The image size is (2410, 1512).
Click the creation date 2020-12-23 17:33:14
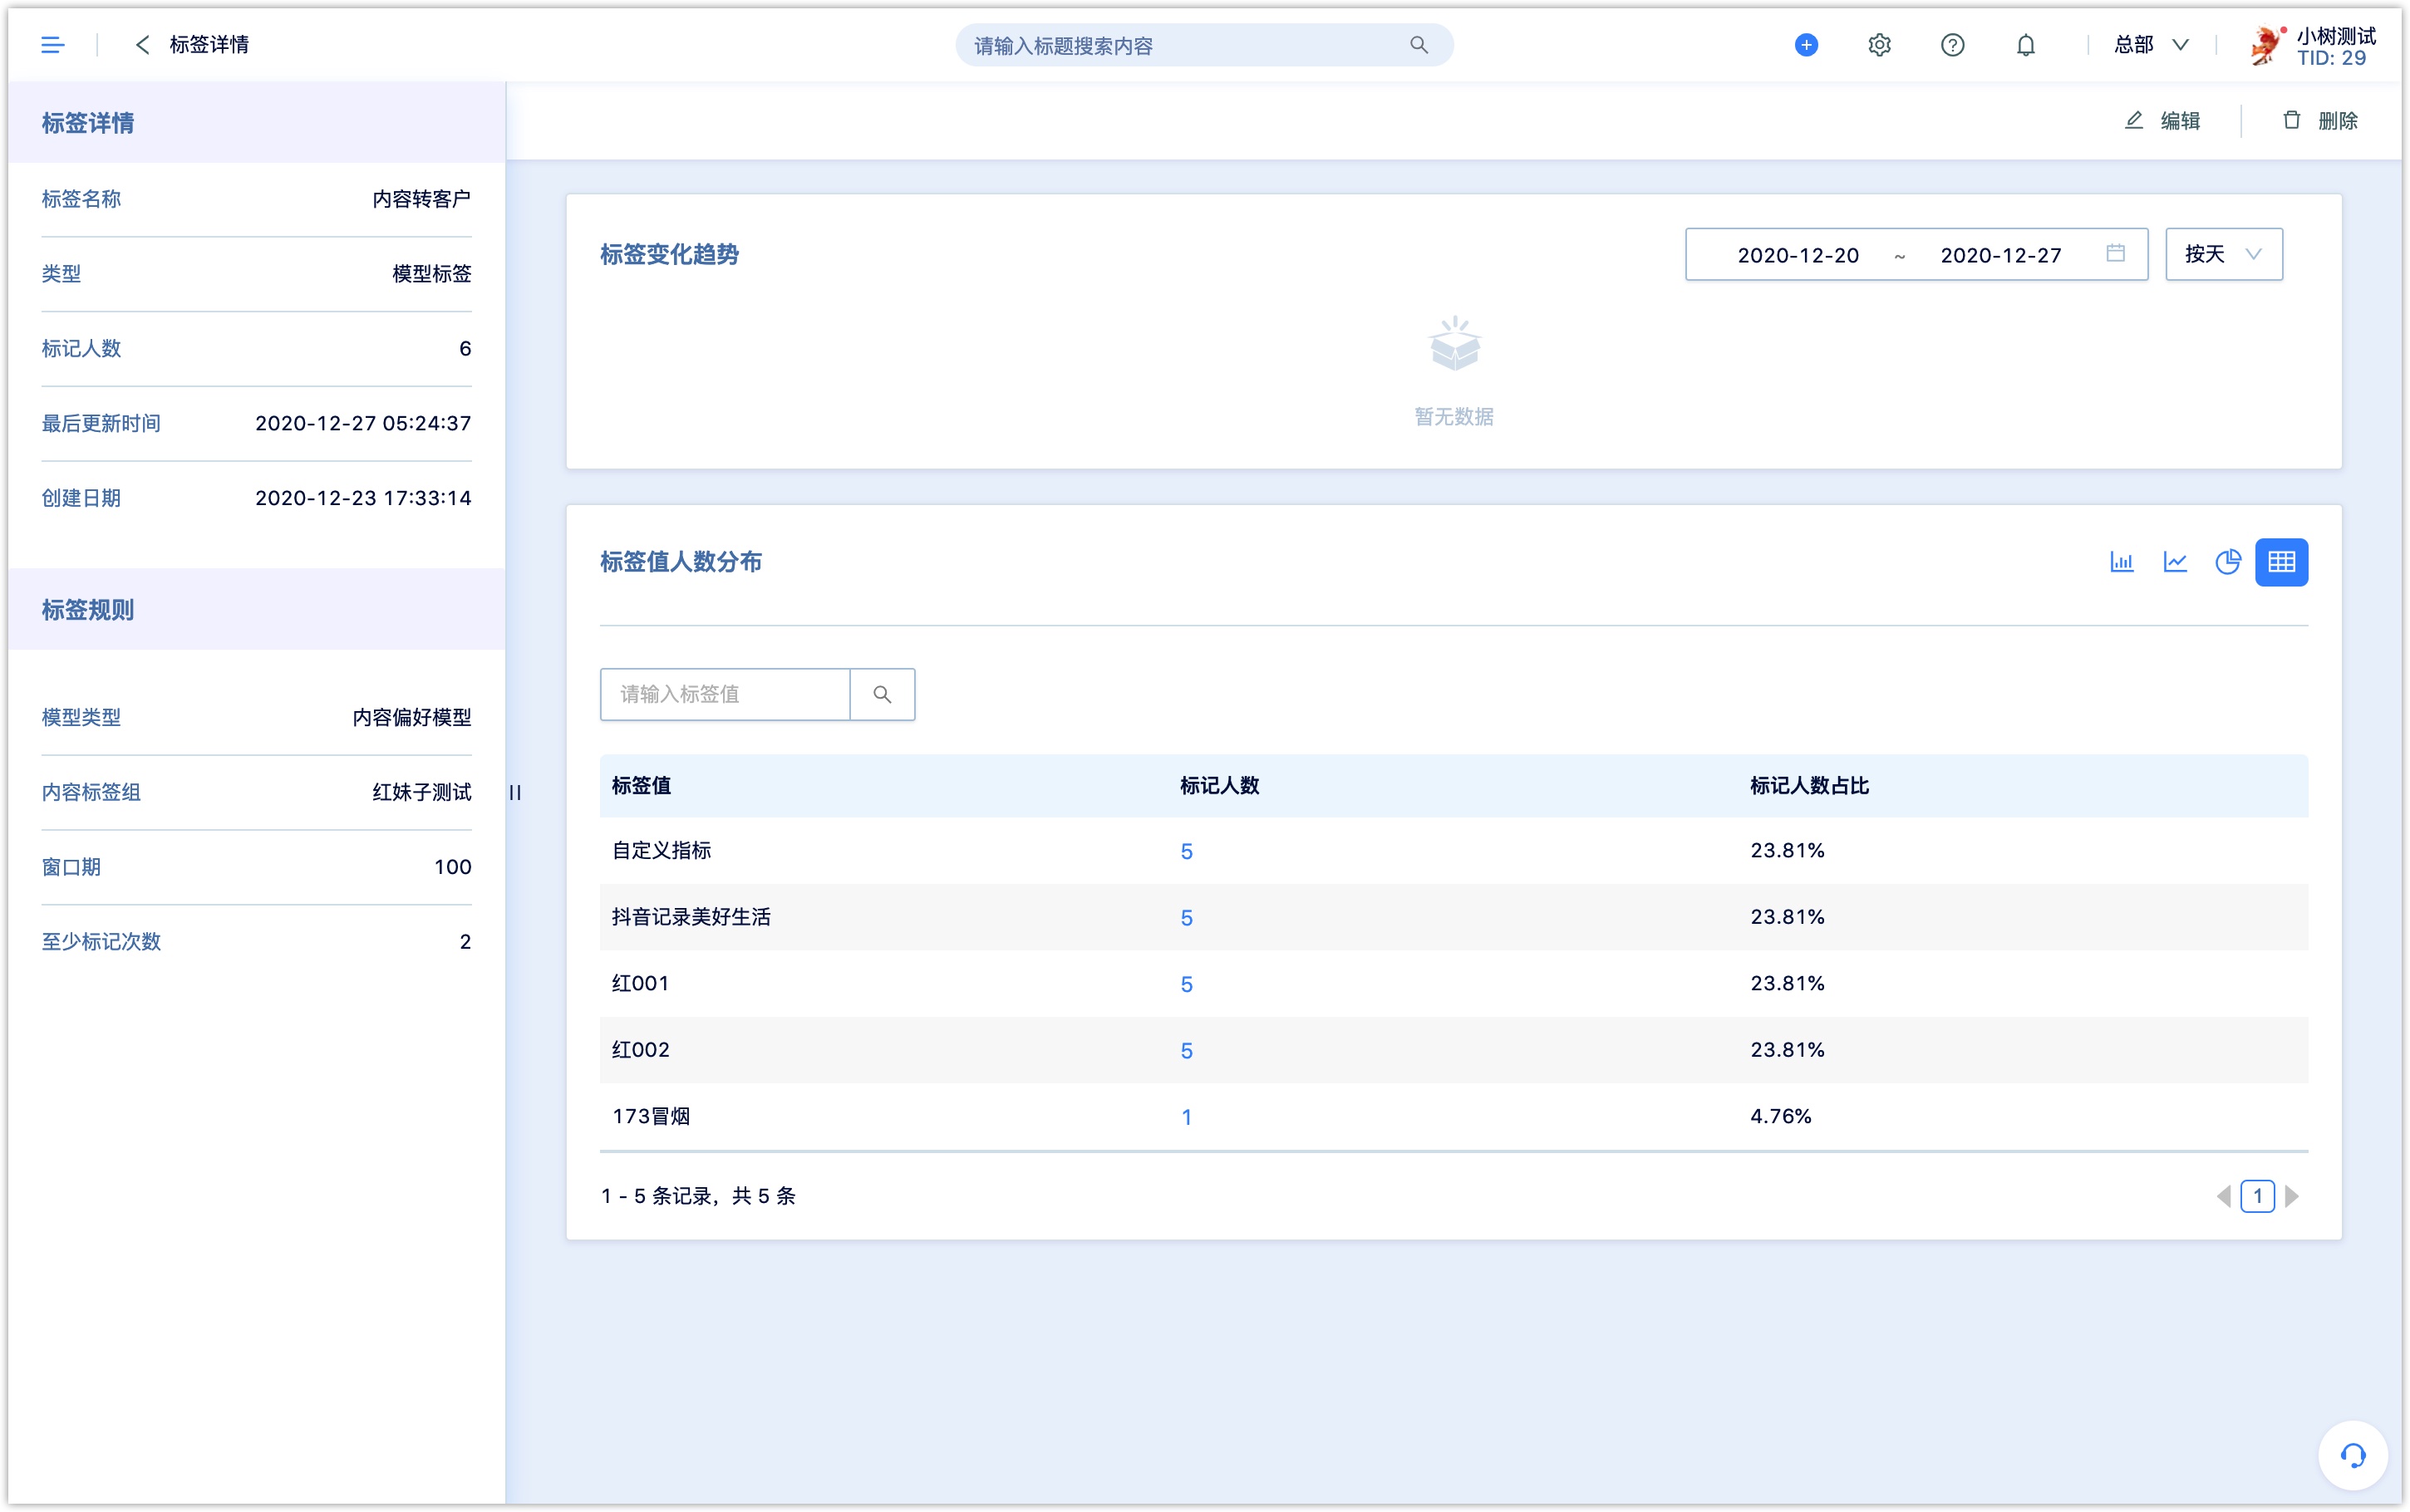coord(363,498)
